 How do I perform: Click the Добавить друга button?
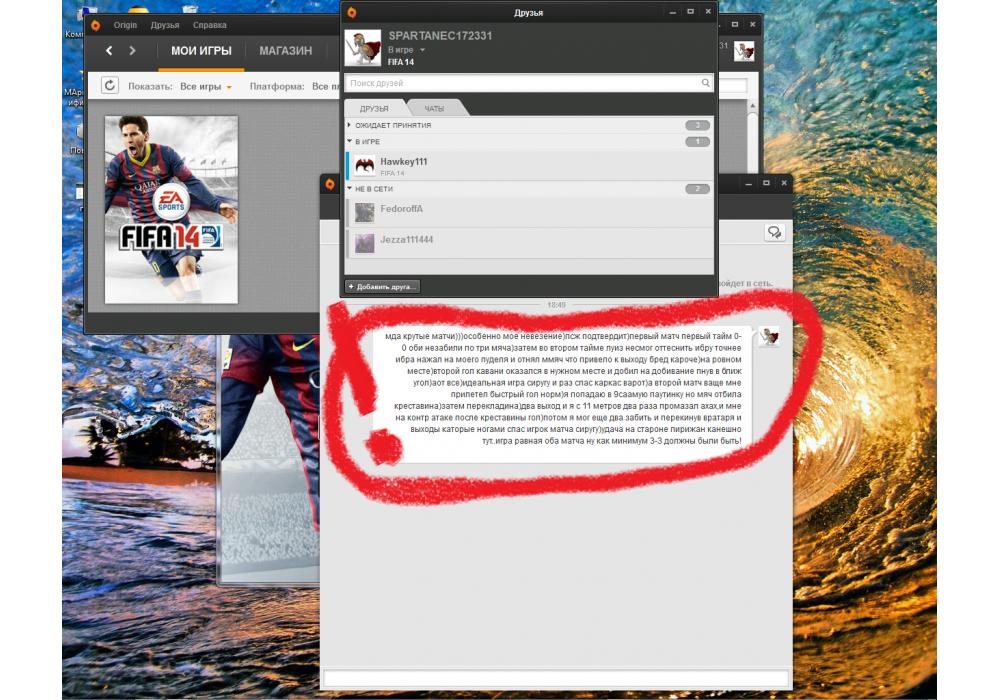[382, 287]
